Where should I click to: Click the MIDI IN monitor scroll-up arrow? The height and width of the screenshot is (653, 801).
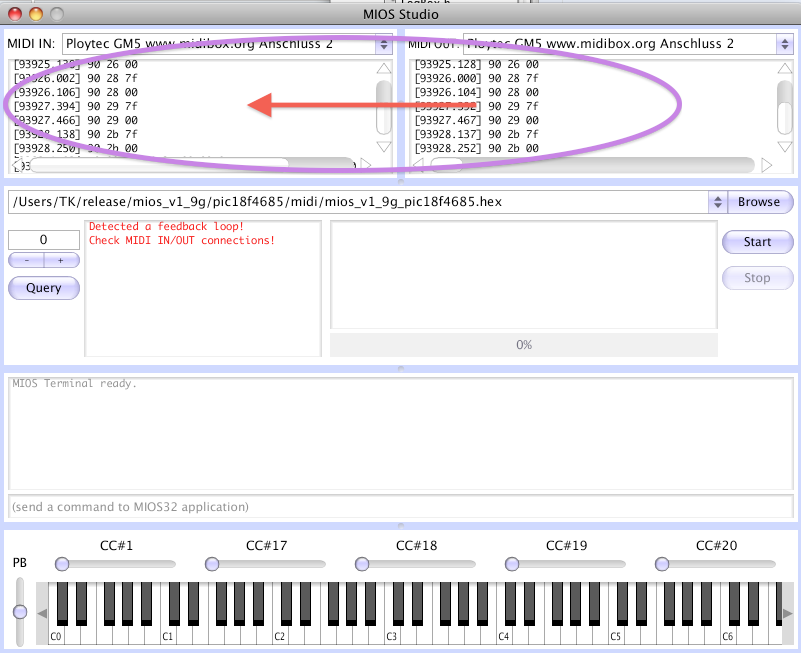coord(384,68)
